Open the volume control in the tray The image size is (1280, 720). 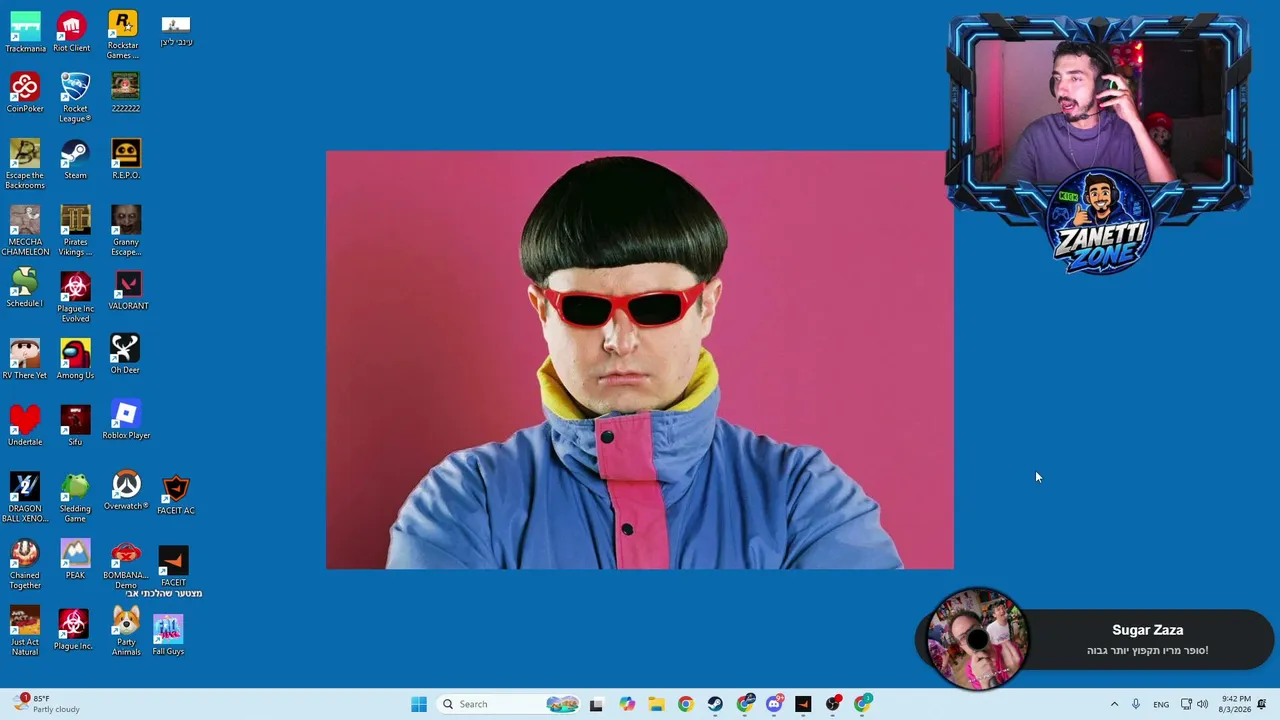(1202, 704)
